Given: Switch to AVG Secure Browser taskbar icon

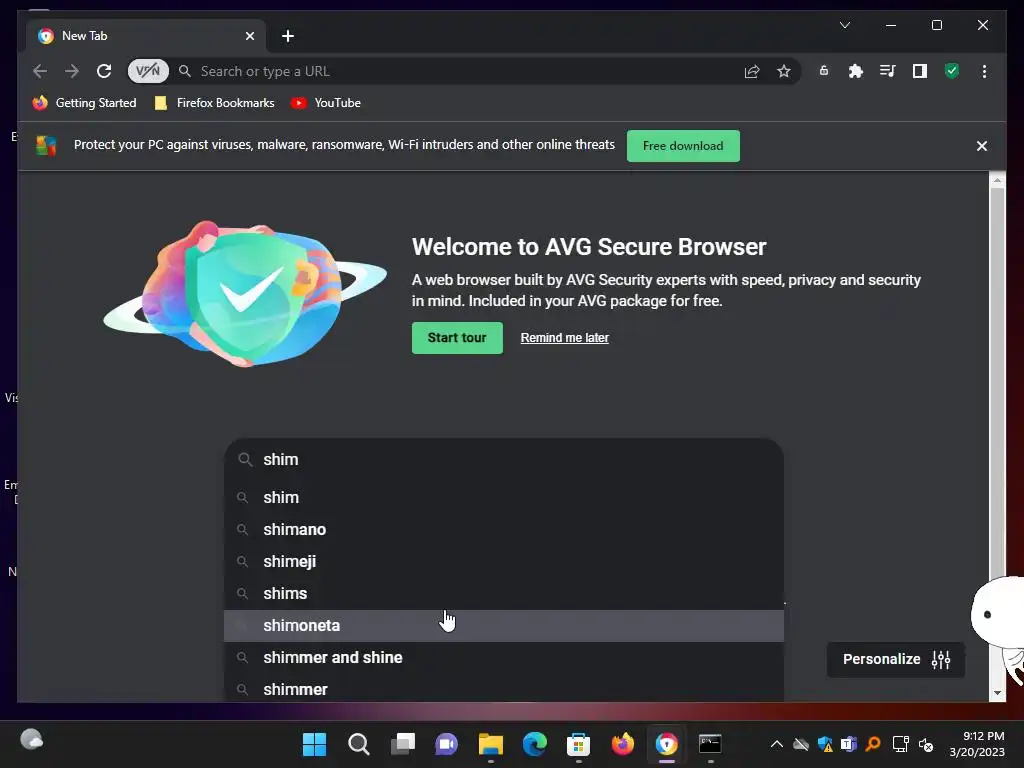Looking at the screenshot, I should 667,744.
